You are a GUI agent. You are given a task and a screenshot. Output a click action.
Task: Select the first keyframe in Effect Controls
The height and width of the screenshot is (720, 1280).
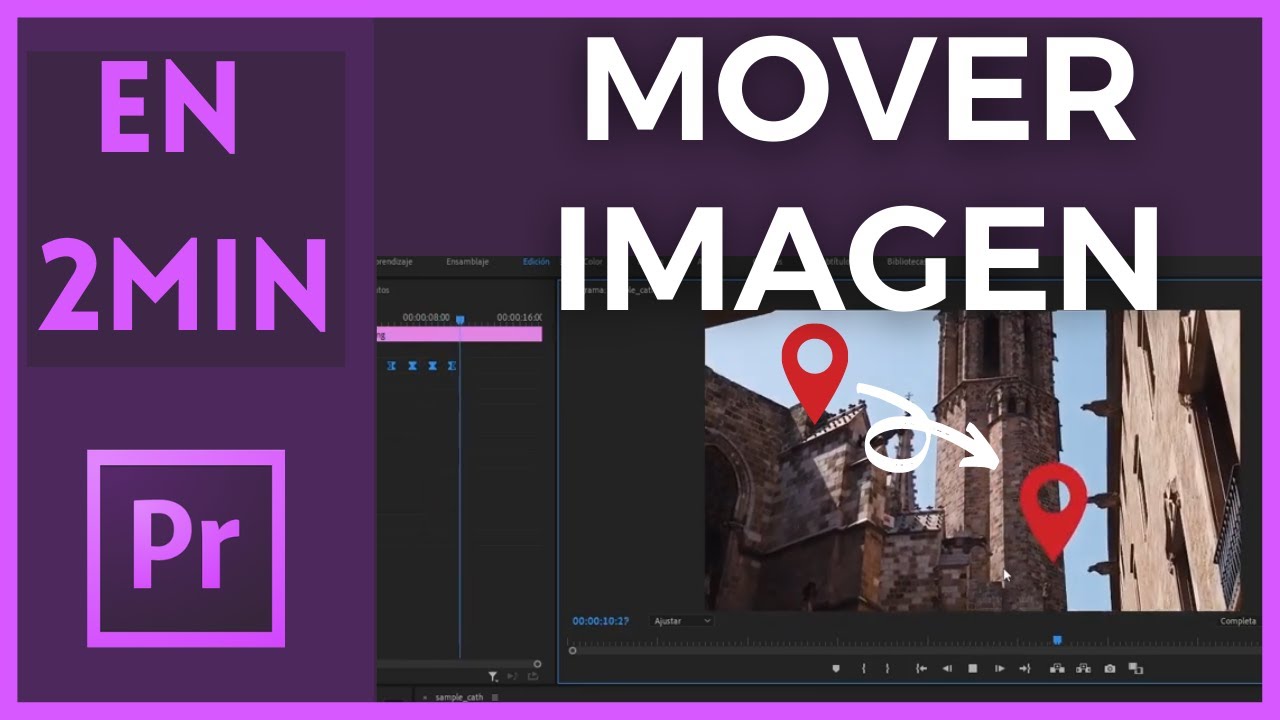pos(390,366)
